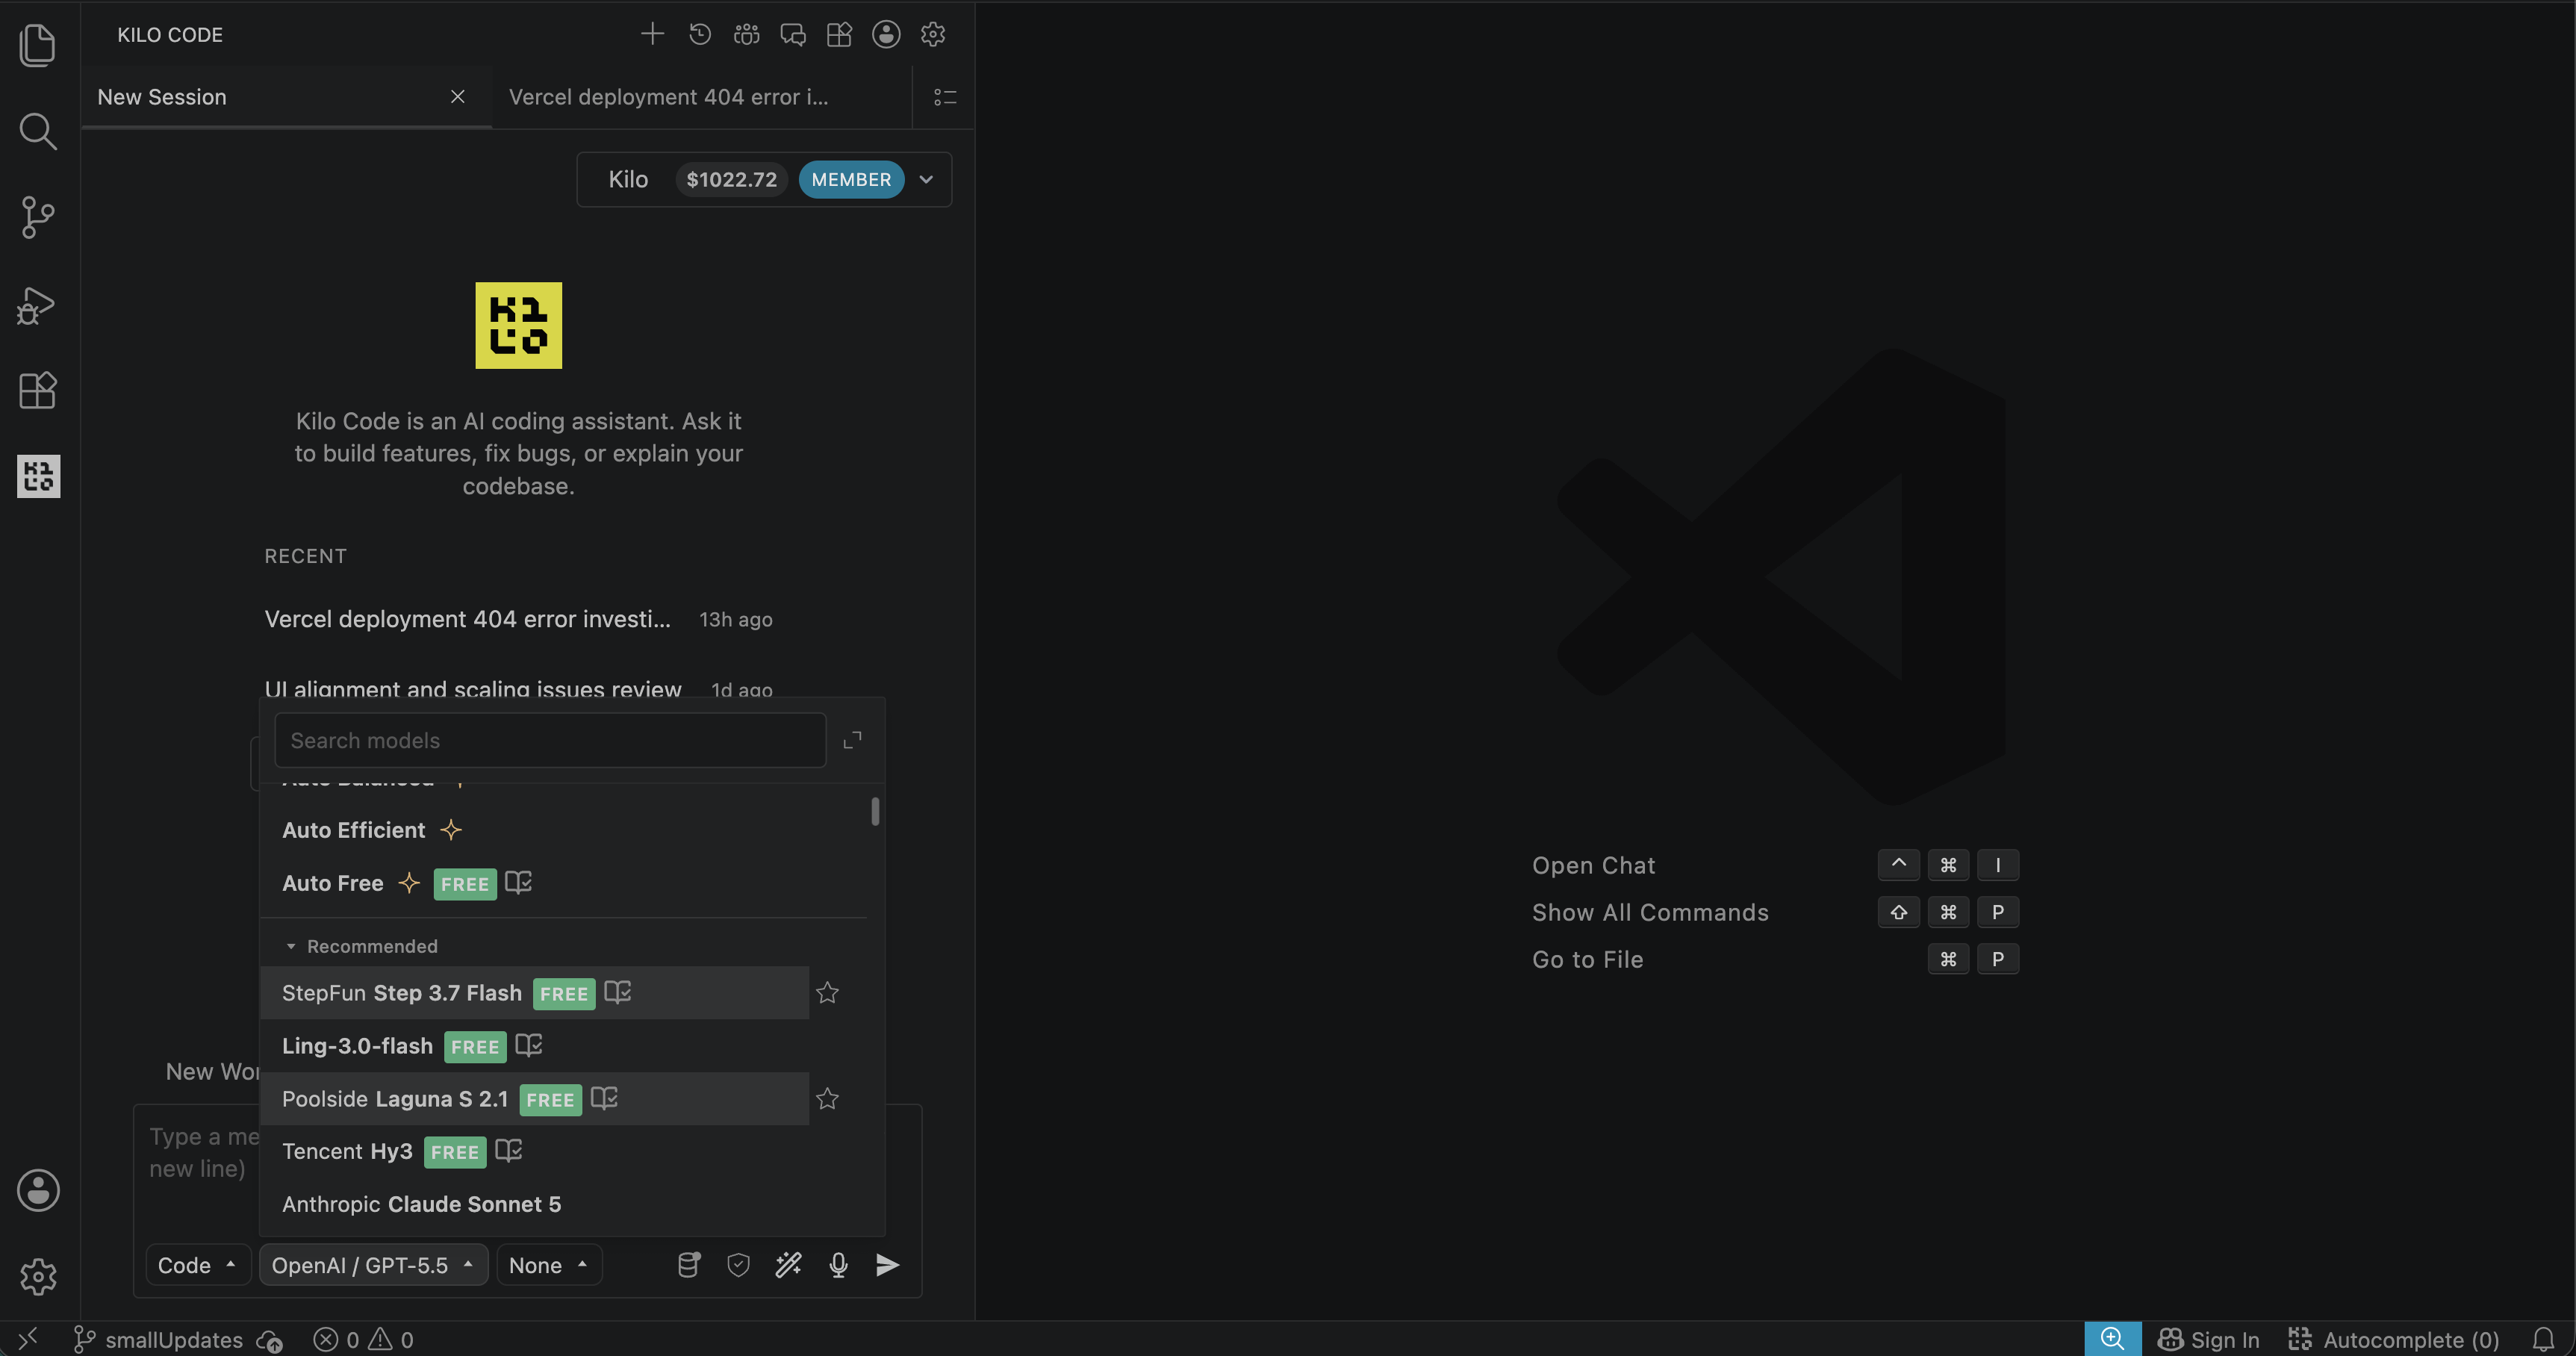2576x1356 pixels.
Task: Enhance prompt with magic wand icon
Action: pos(788,1265)
